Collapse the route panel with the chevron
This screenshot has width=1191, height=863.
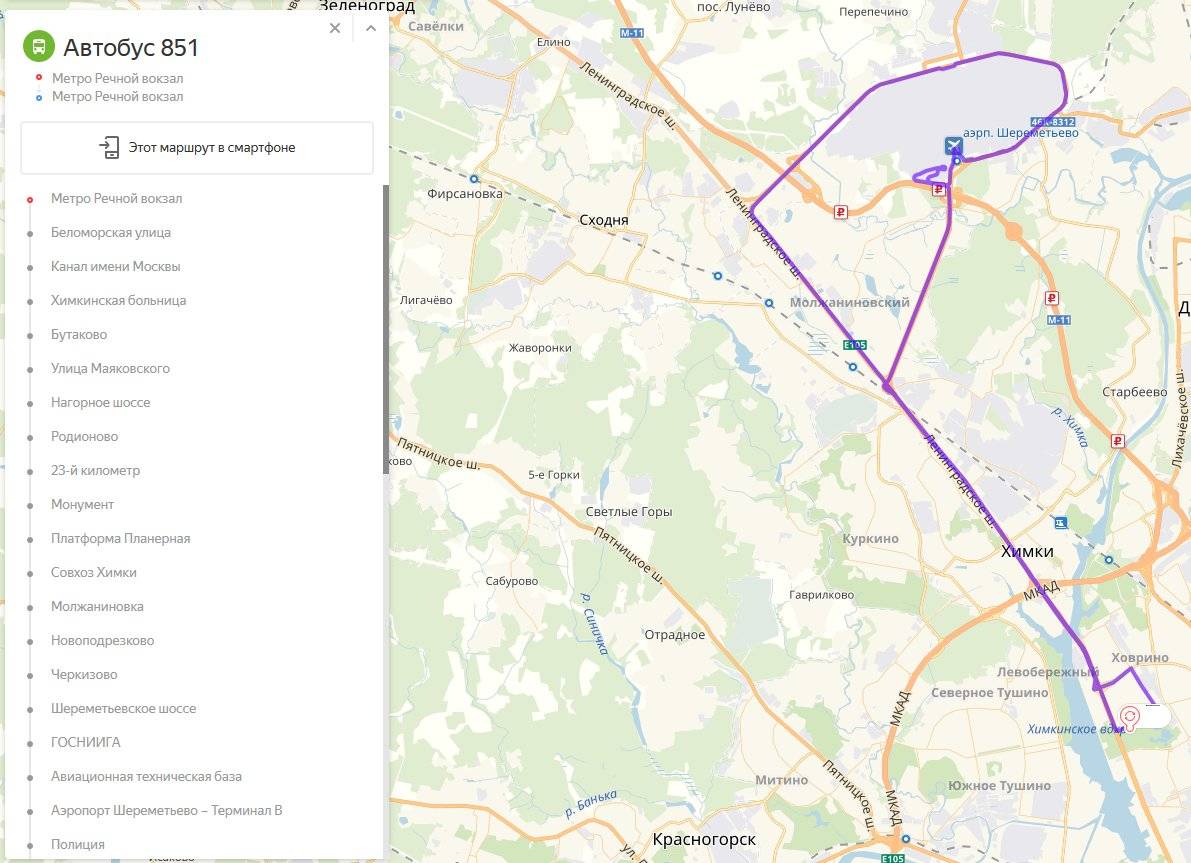371,28
